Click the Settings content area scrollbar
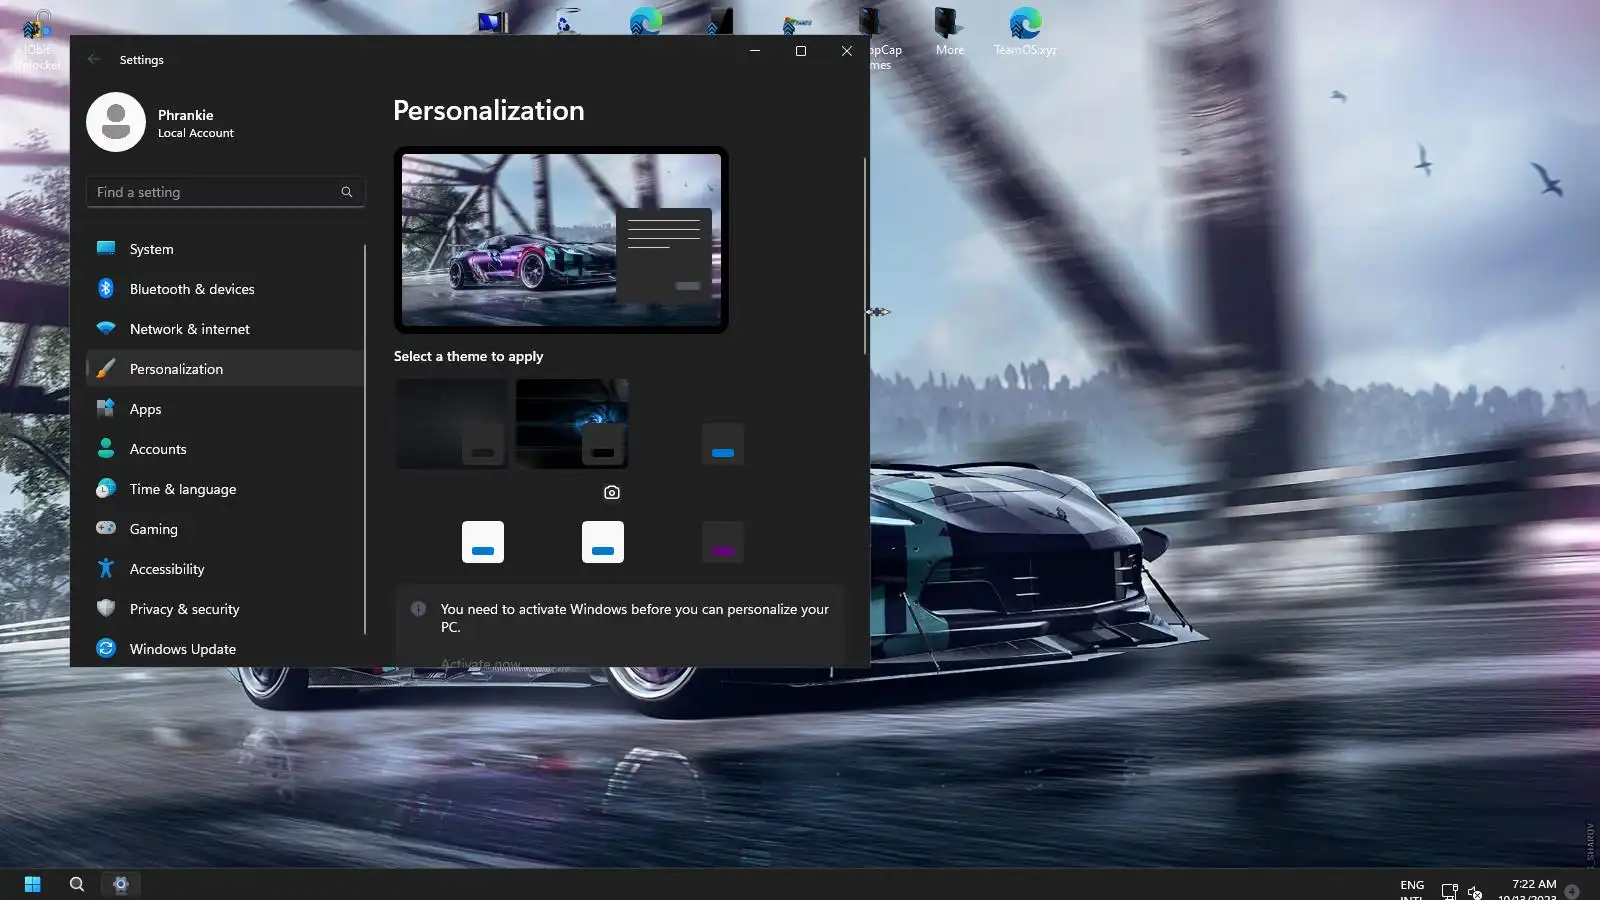Viewport: 1600px width, 900px height. tap(865, 255)
